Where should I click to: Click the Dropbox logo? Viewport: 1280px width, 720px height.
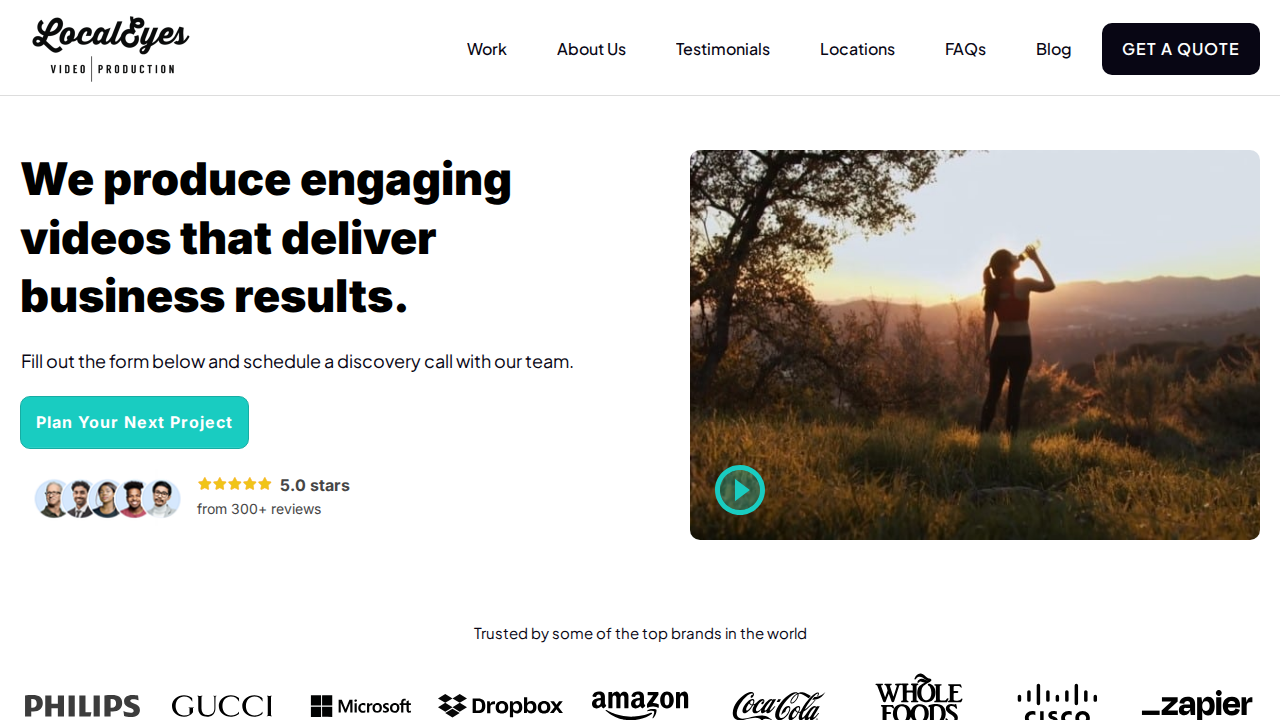click(x=501, y=706)
